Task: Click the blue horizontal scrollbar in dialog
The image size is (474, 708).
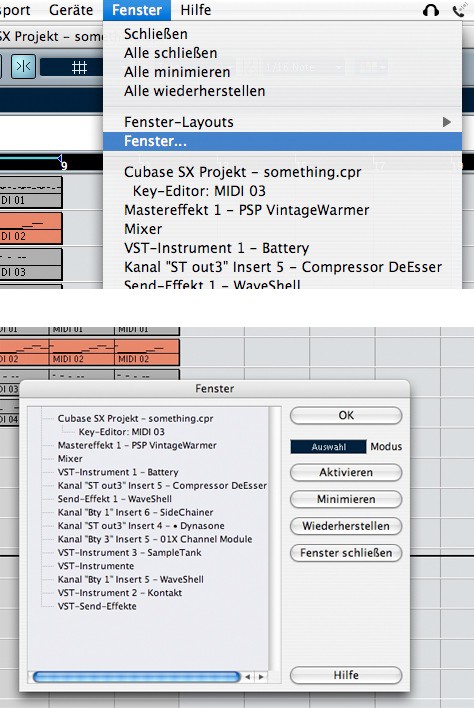Action: (136, 676)
